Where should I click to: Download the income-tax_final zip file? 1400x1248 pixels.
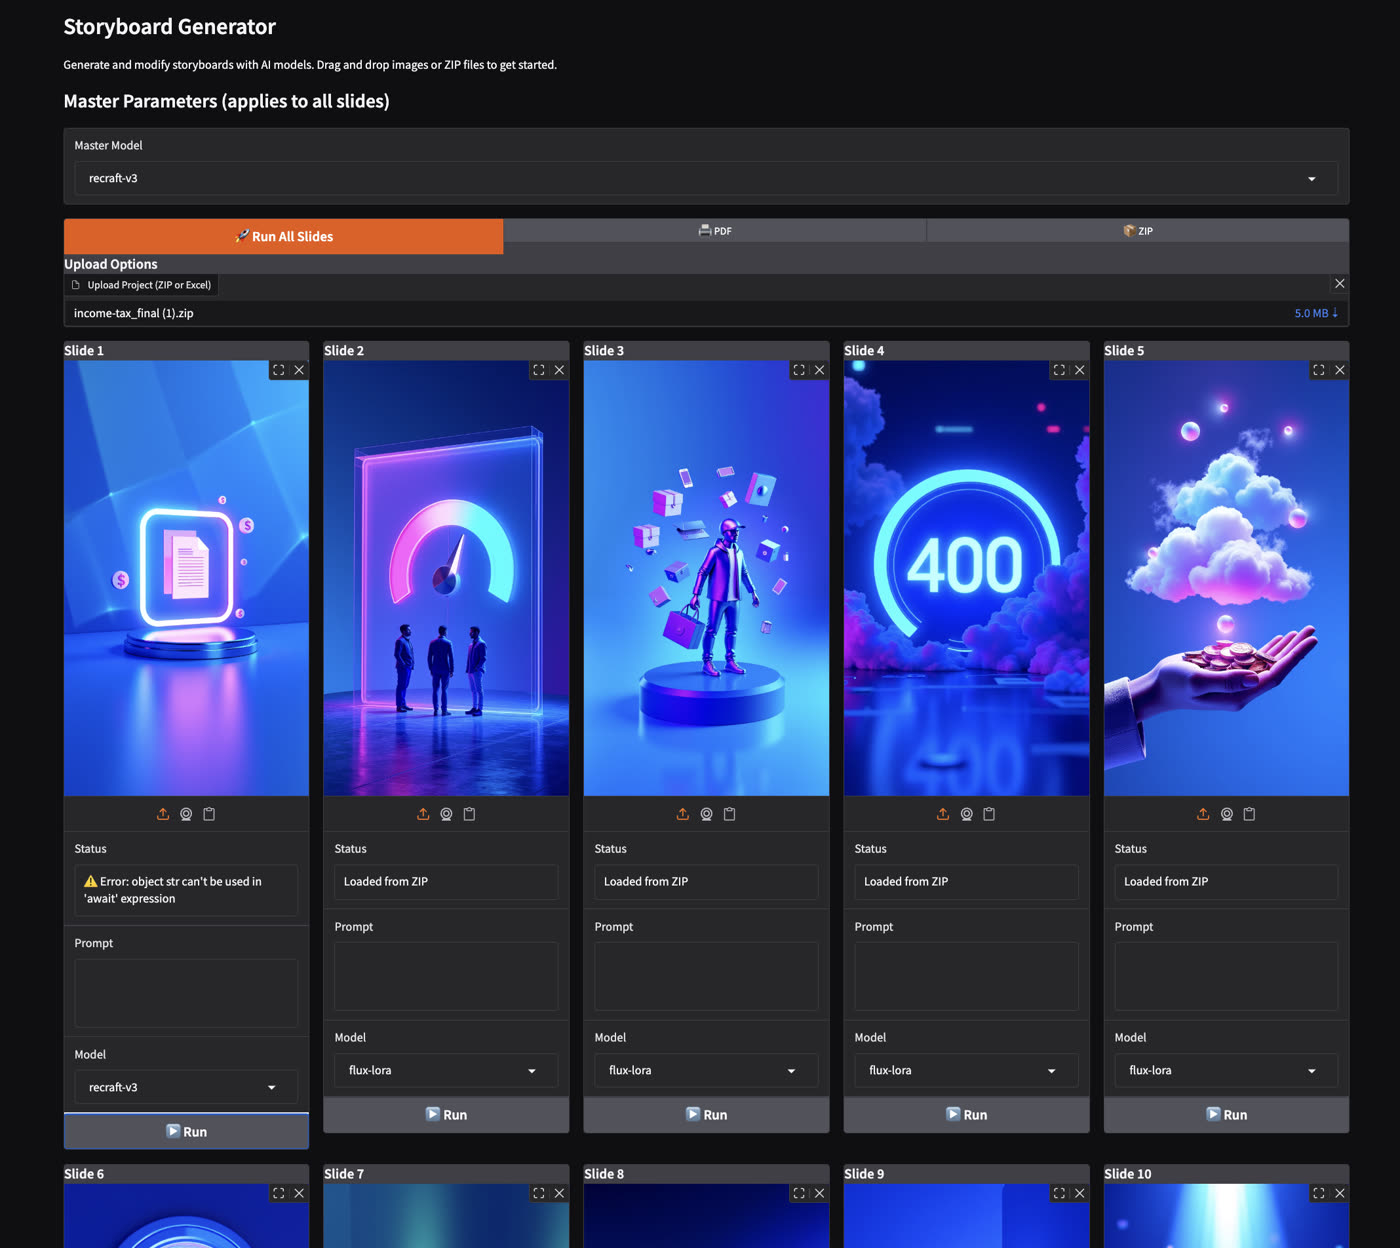1316,313
